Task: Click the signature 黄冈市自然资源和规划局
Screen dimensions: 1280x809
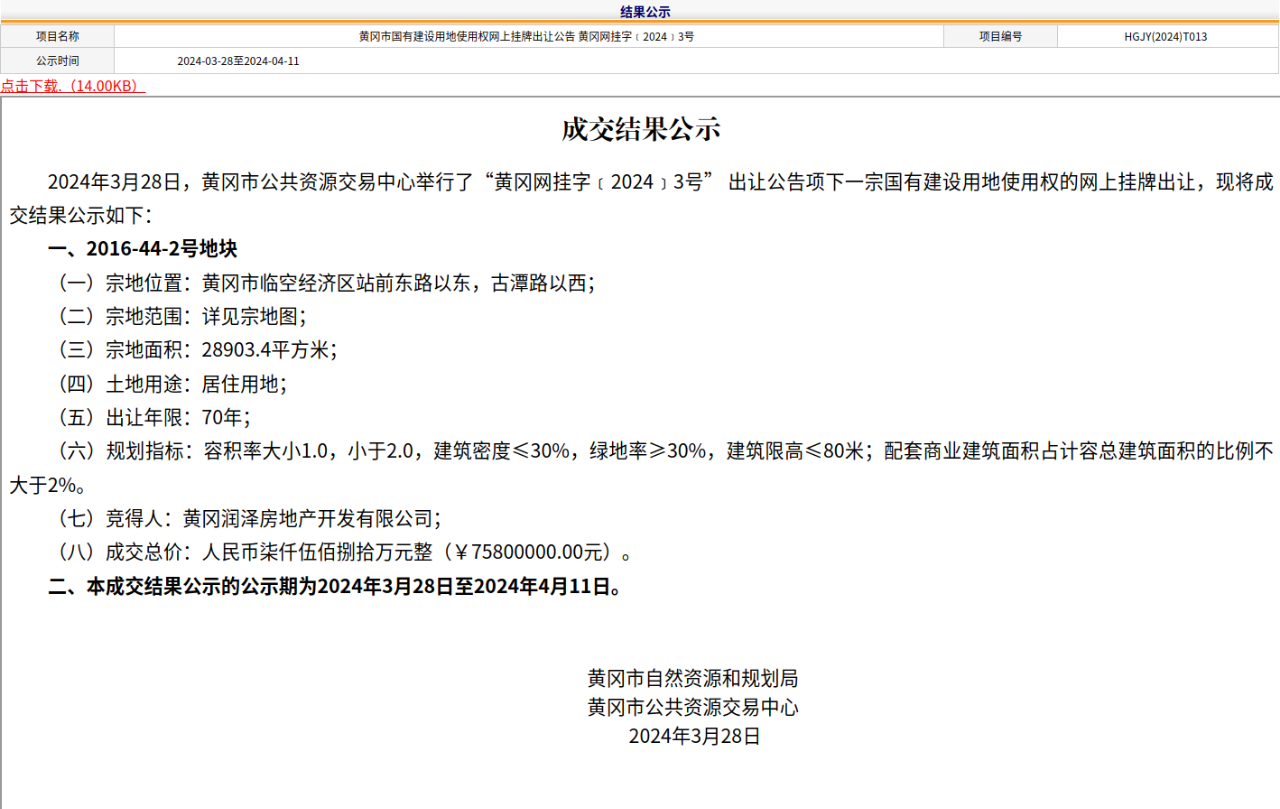Action: (693, 679)
